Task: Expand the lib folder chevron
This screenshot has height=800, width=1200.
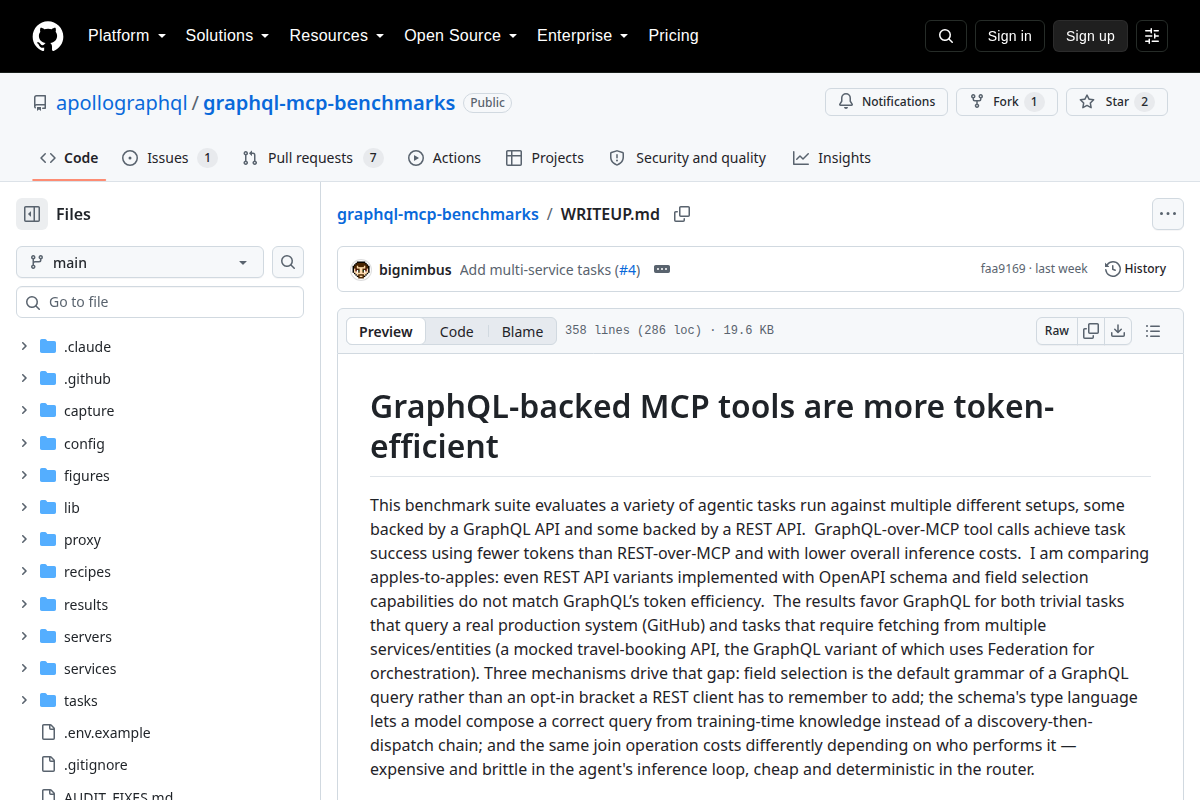Action: point(24,508)
